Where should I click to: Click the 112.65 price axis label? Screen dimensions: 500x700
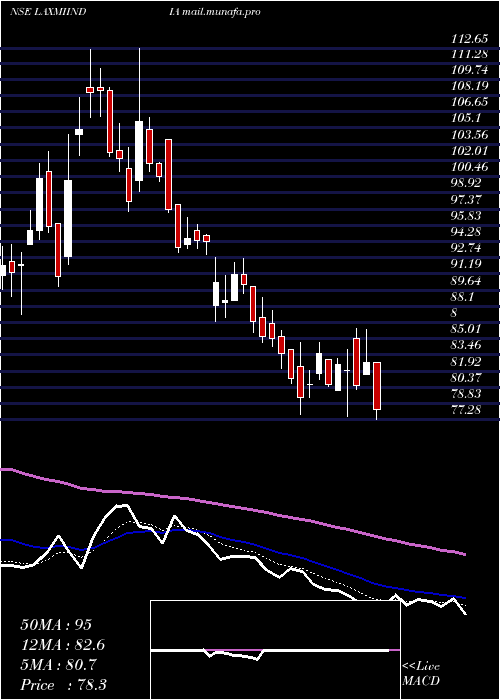coord(470,39)
